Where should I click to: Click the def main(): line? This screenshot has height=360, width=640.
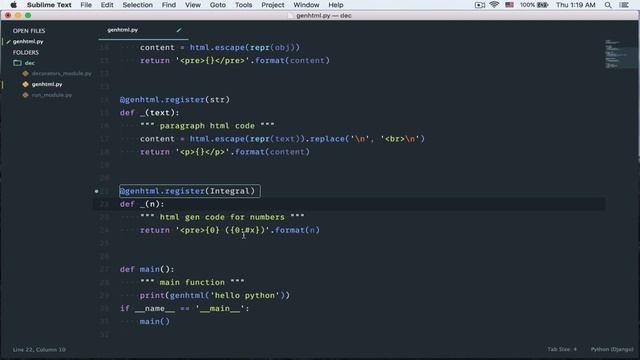point(147,269)
